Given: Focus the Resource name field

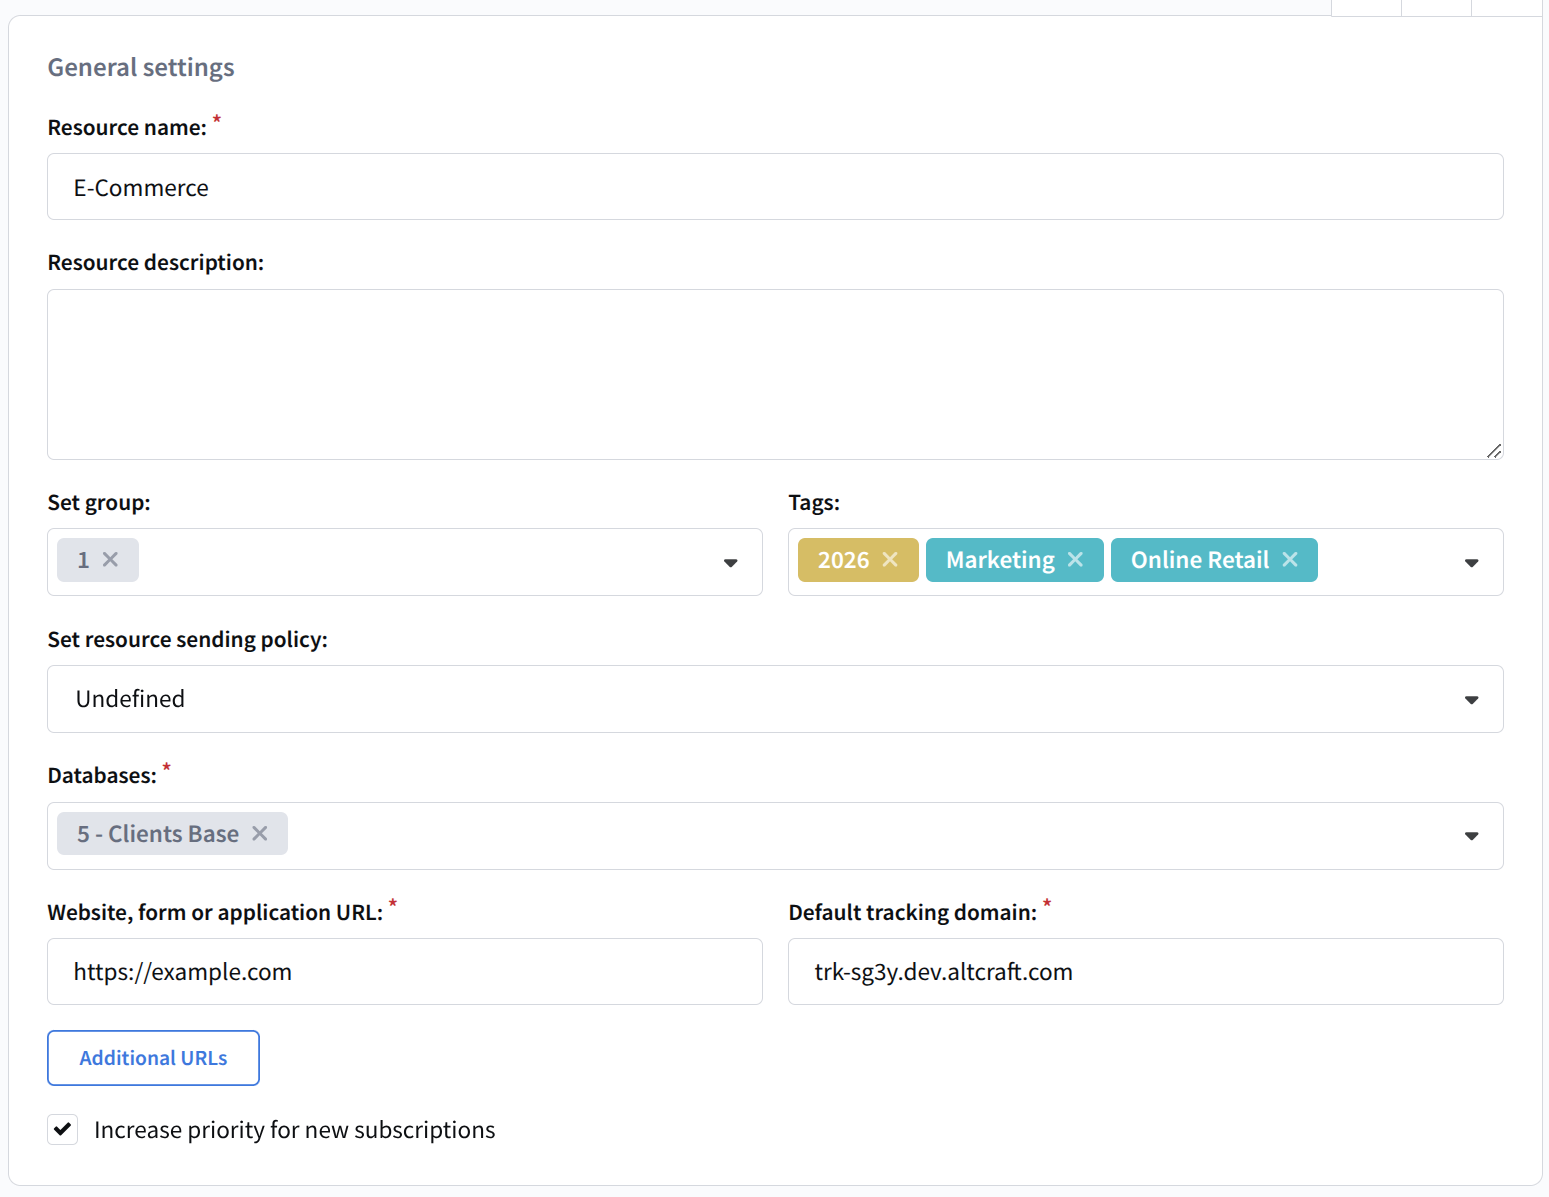Looking at the screenshot, I should (775, 187).
